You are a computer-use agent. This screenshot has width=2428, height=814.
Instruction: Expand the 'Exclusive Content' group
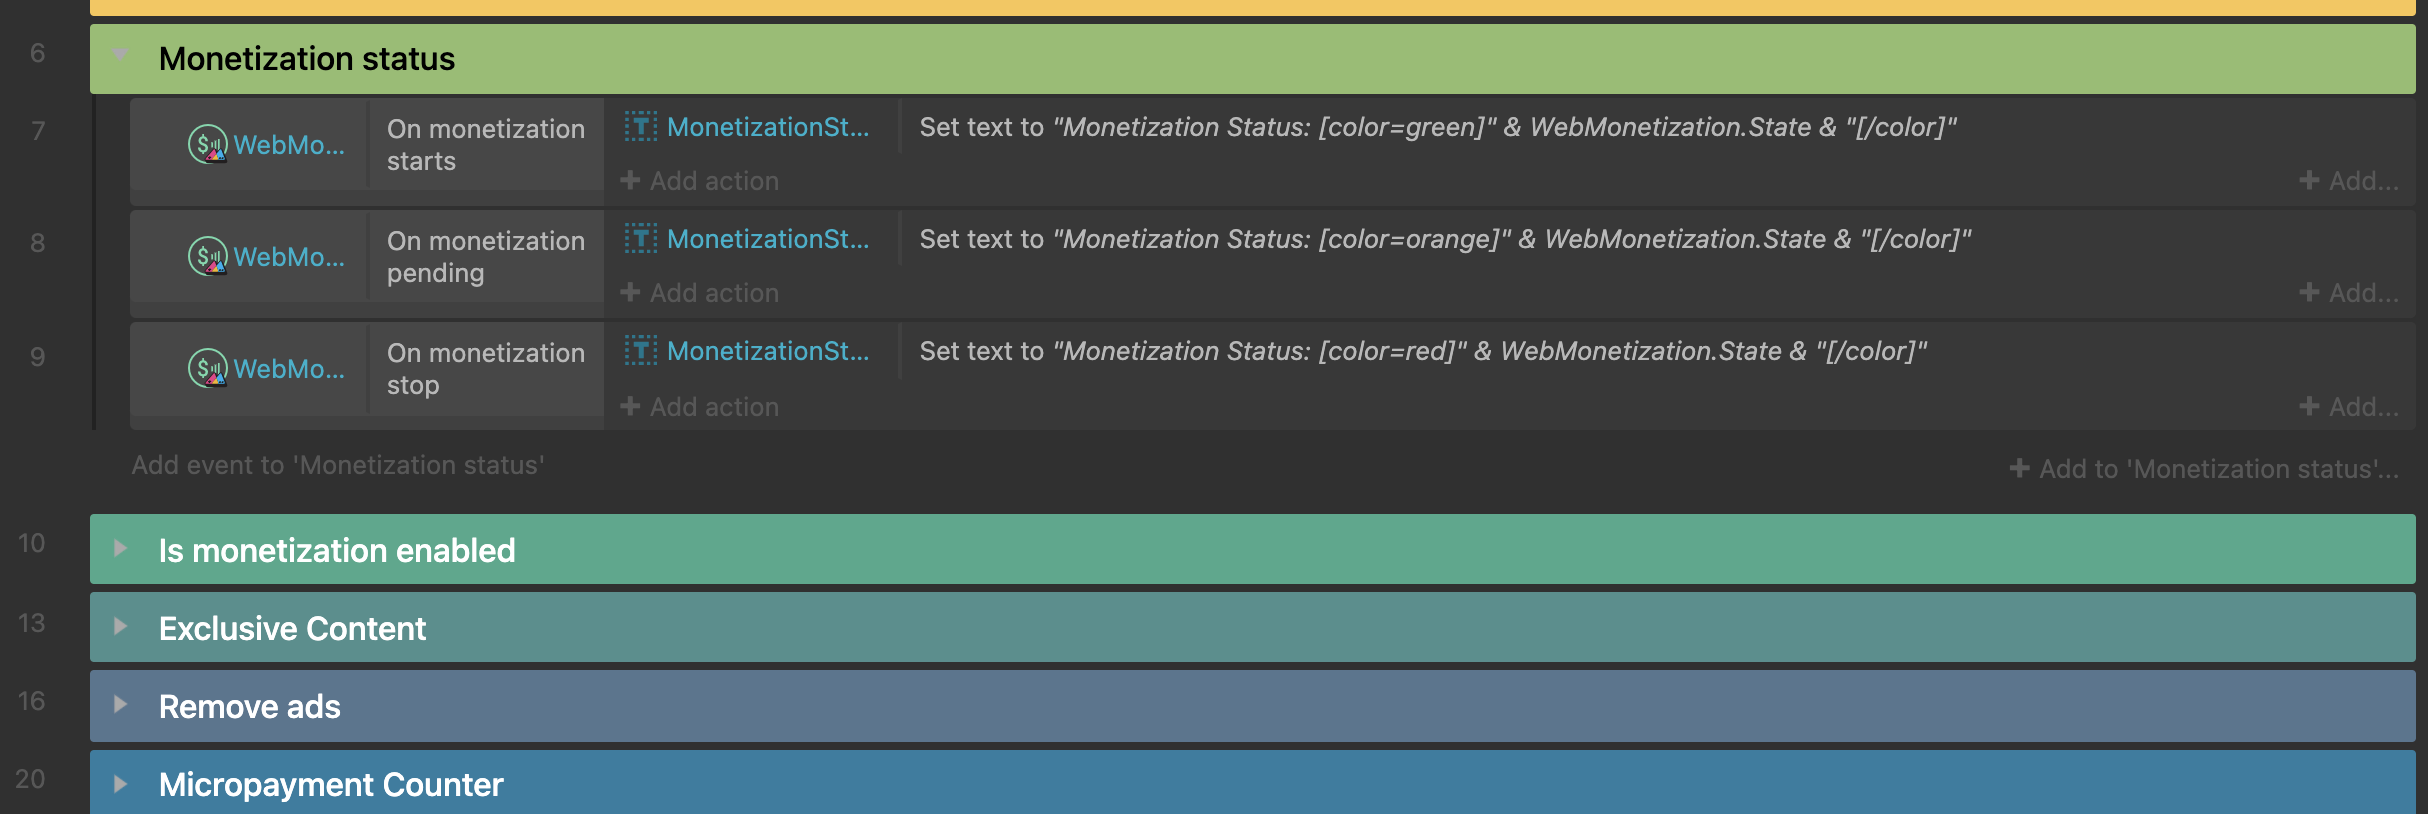pos(120,626)
